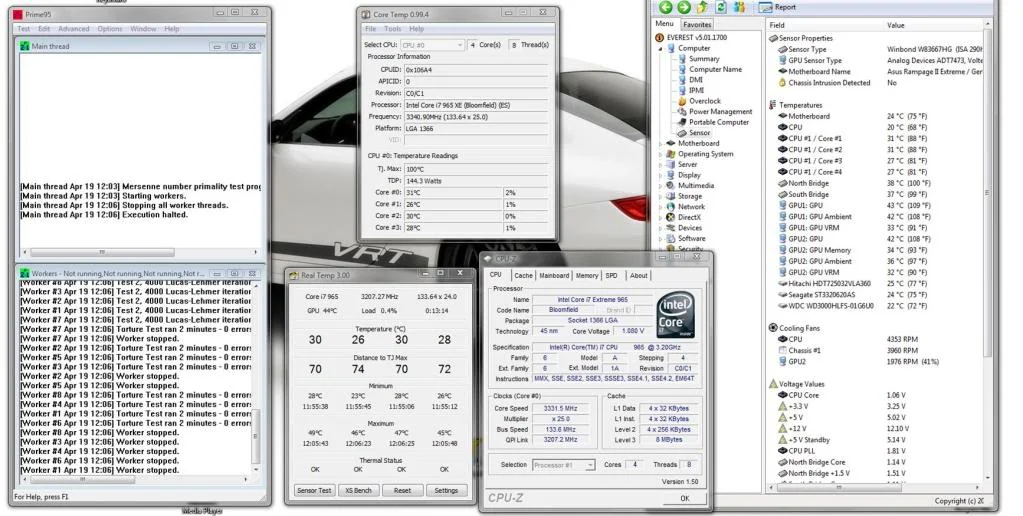
Task: Click Sensor Test button in Real Temp
Action: coord(314,491)
